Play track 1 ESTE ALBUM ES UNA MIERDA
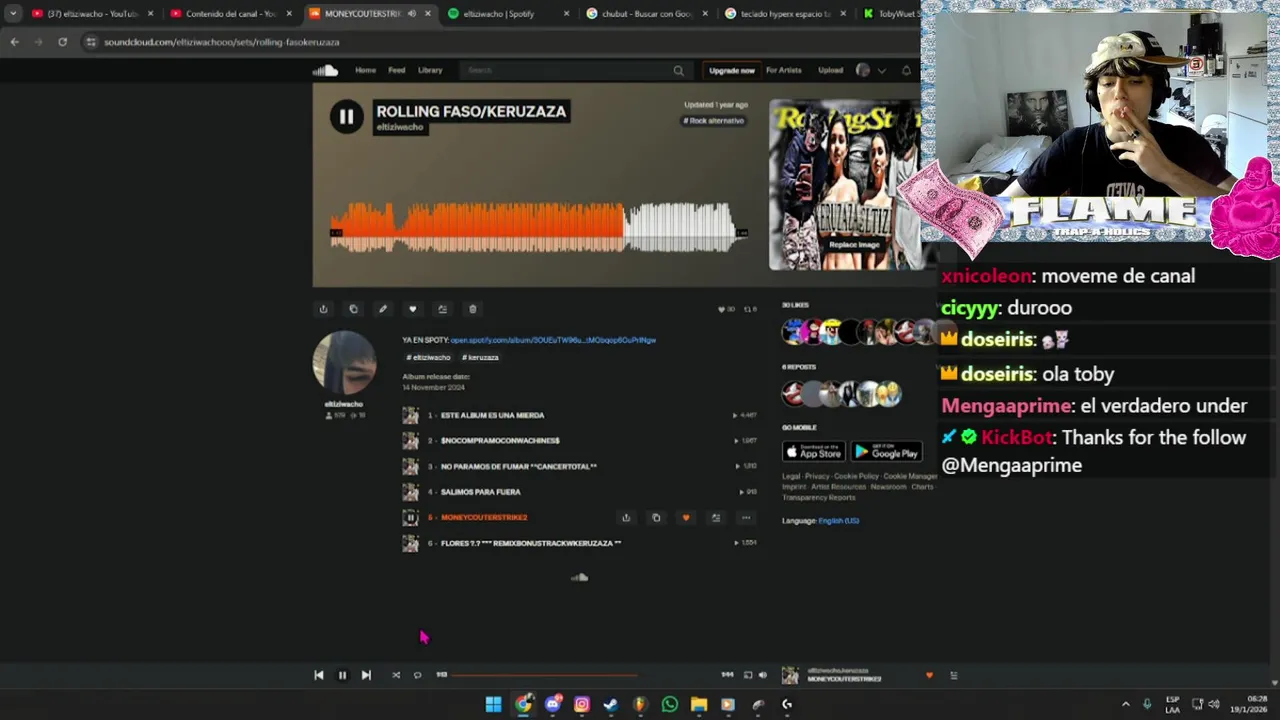This screenshot has width=1280, height=720. click(x=492, y=415)
